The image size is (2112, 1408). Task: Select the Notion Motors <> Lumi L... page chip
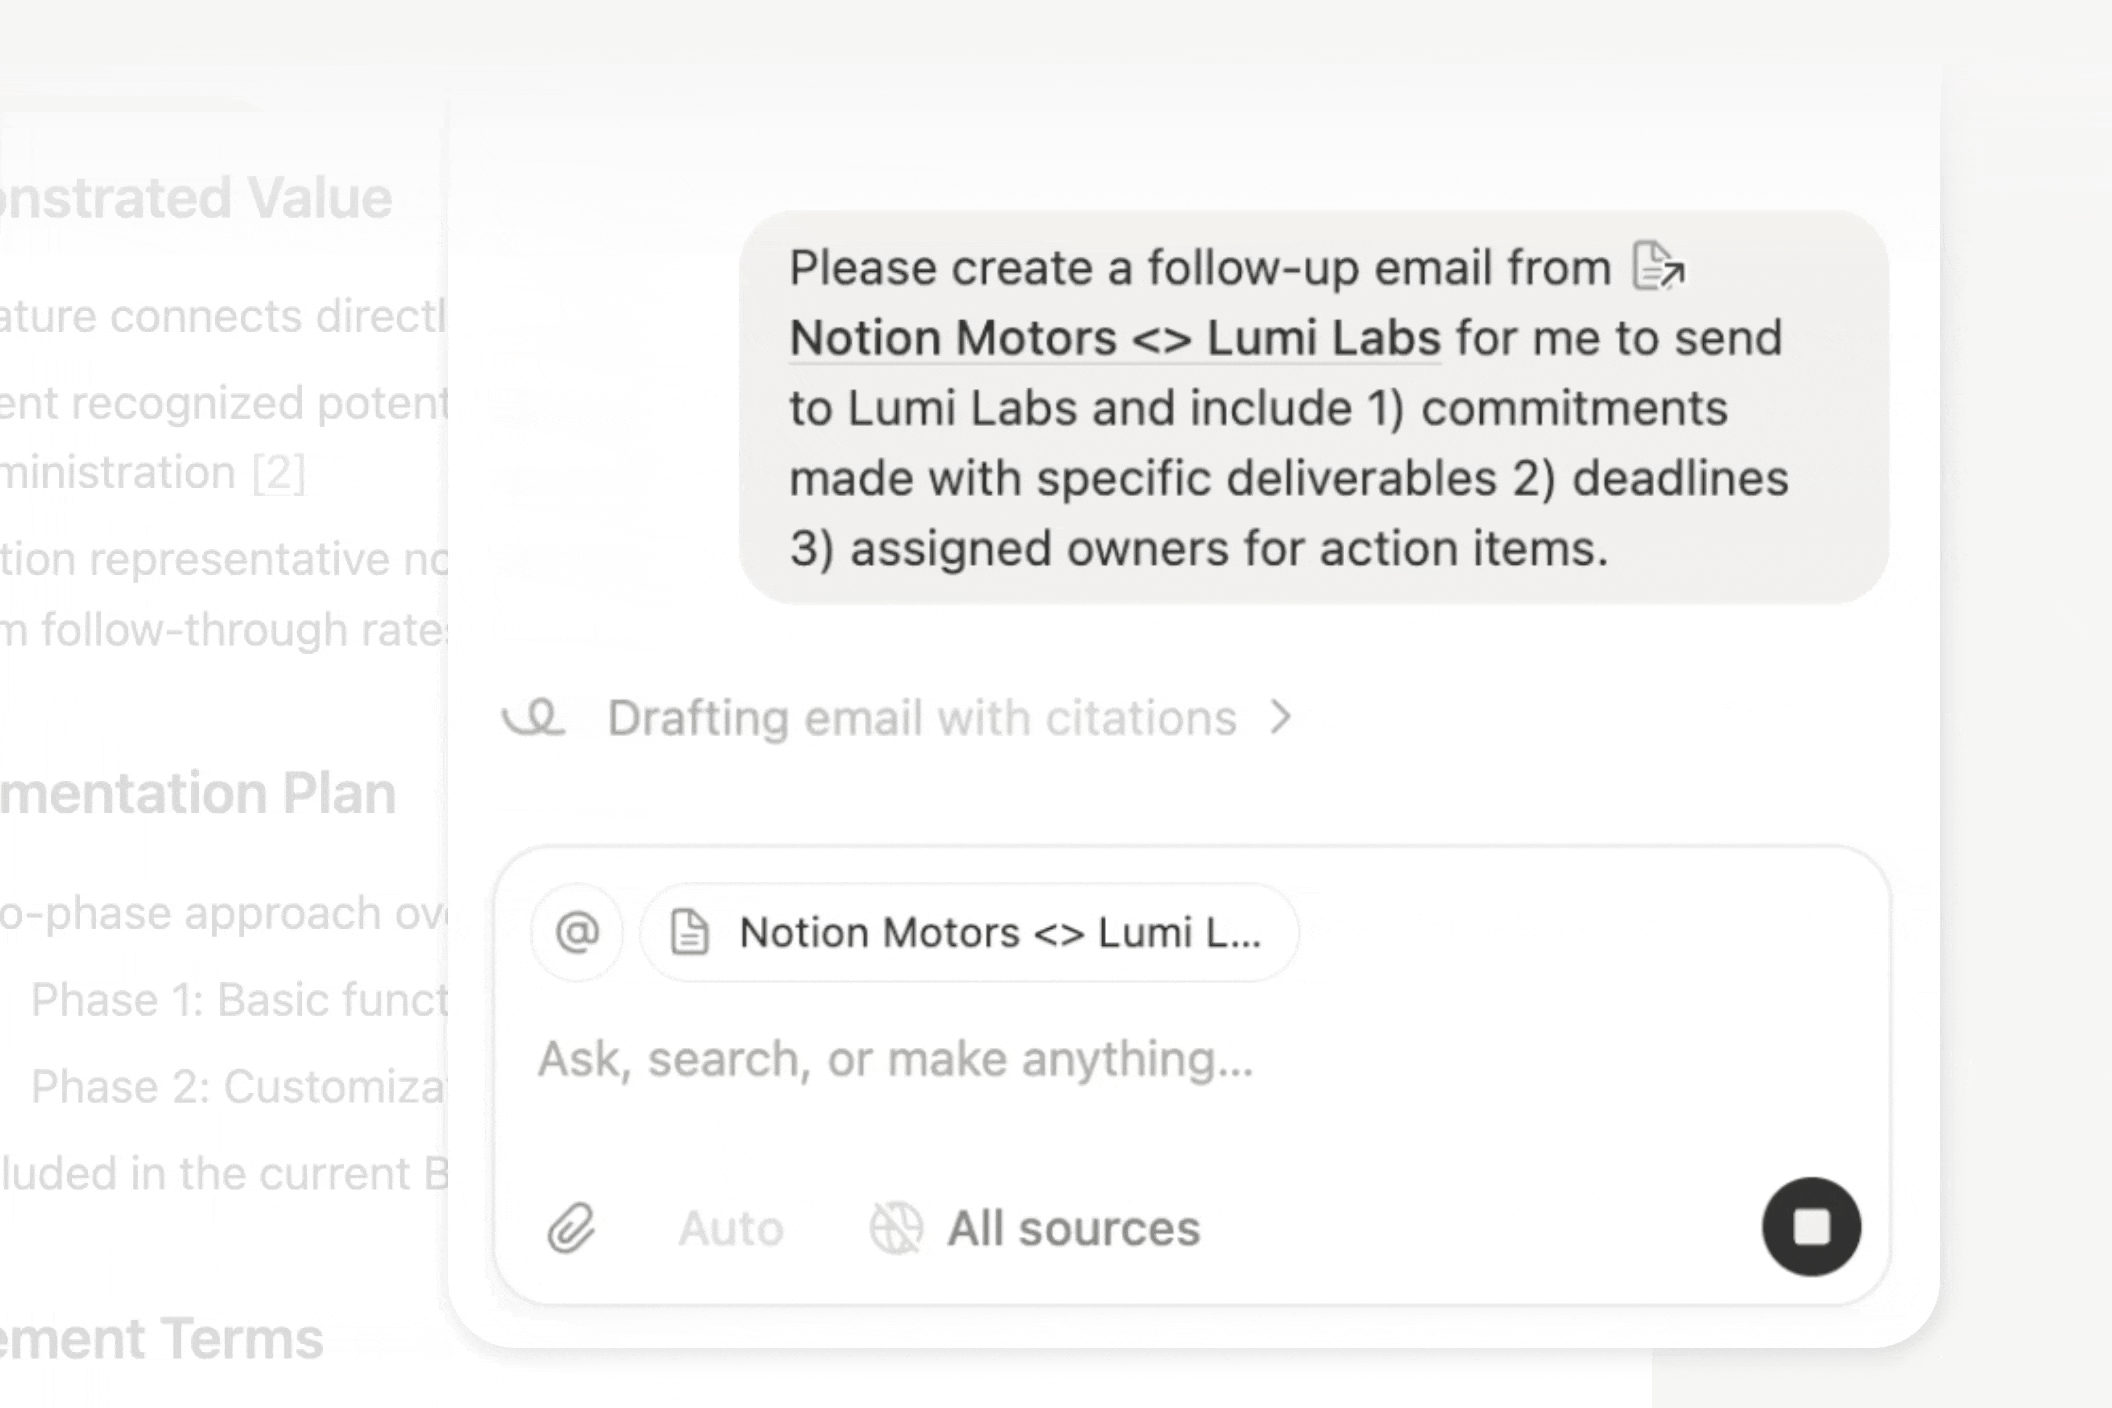point(969,932)
